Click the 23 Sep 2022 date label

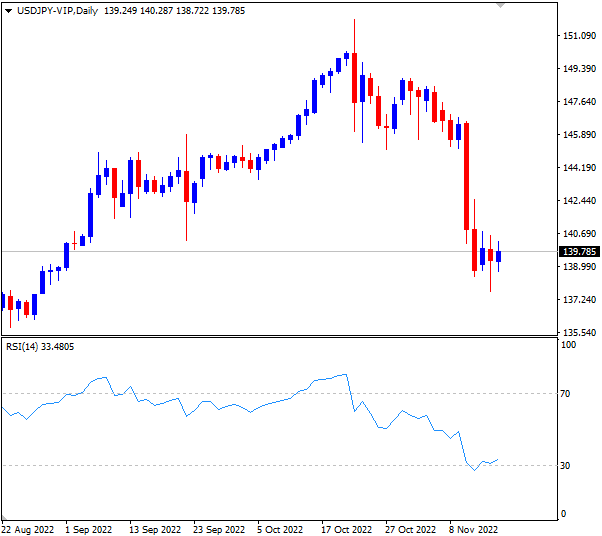[219, 530]
